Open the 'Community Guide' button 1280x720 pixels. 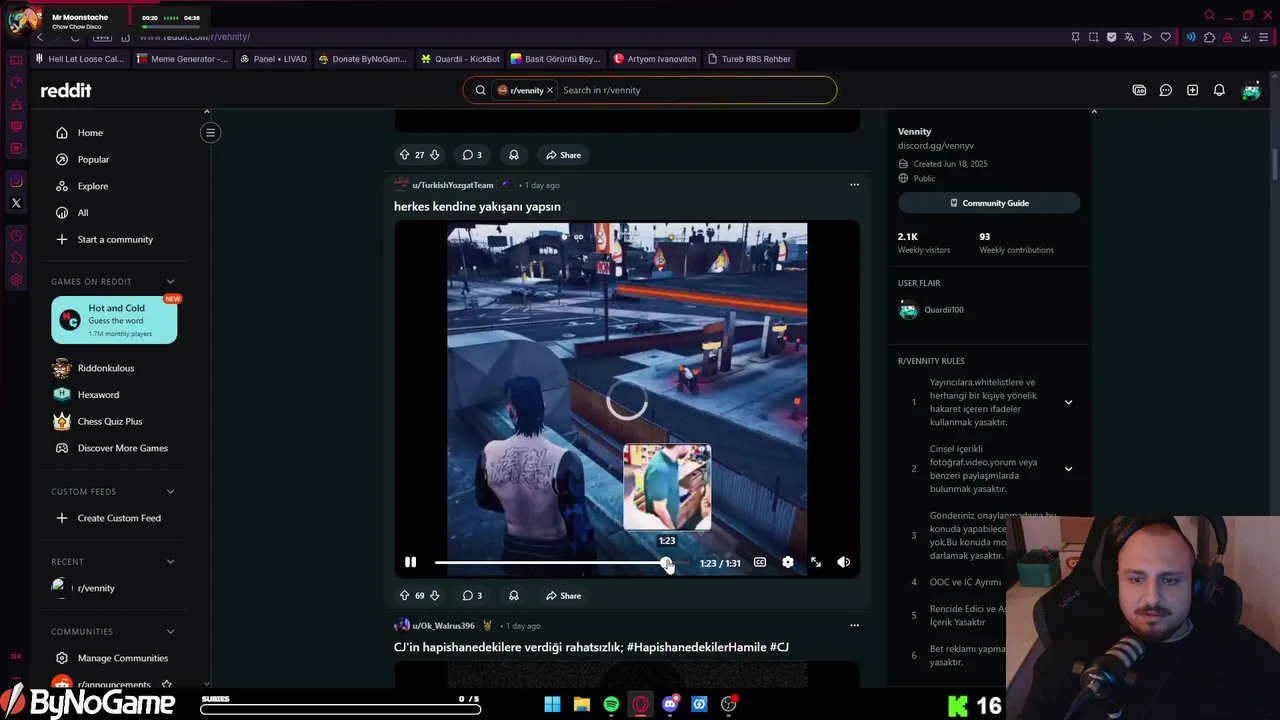point(989,203)
